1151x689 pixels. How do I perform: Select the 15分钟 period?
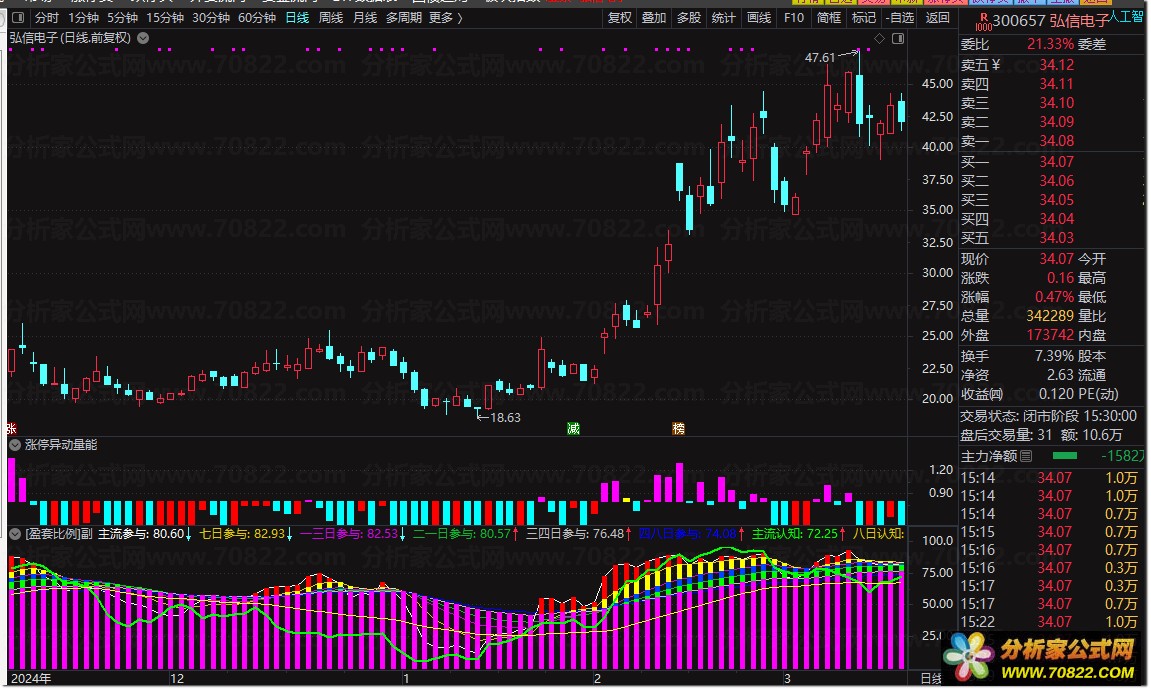pyautogui.click(x=164, y=18)
